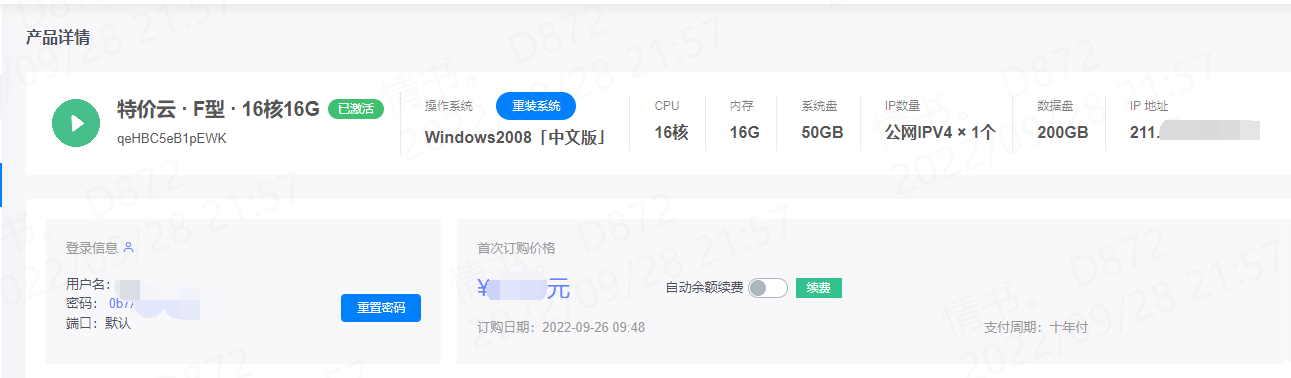1291x378 pixels.
Task: Click the 重置密码 button
Action: coord(381,308)
